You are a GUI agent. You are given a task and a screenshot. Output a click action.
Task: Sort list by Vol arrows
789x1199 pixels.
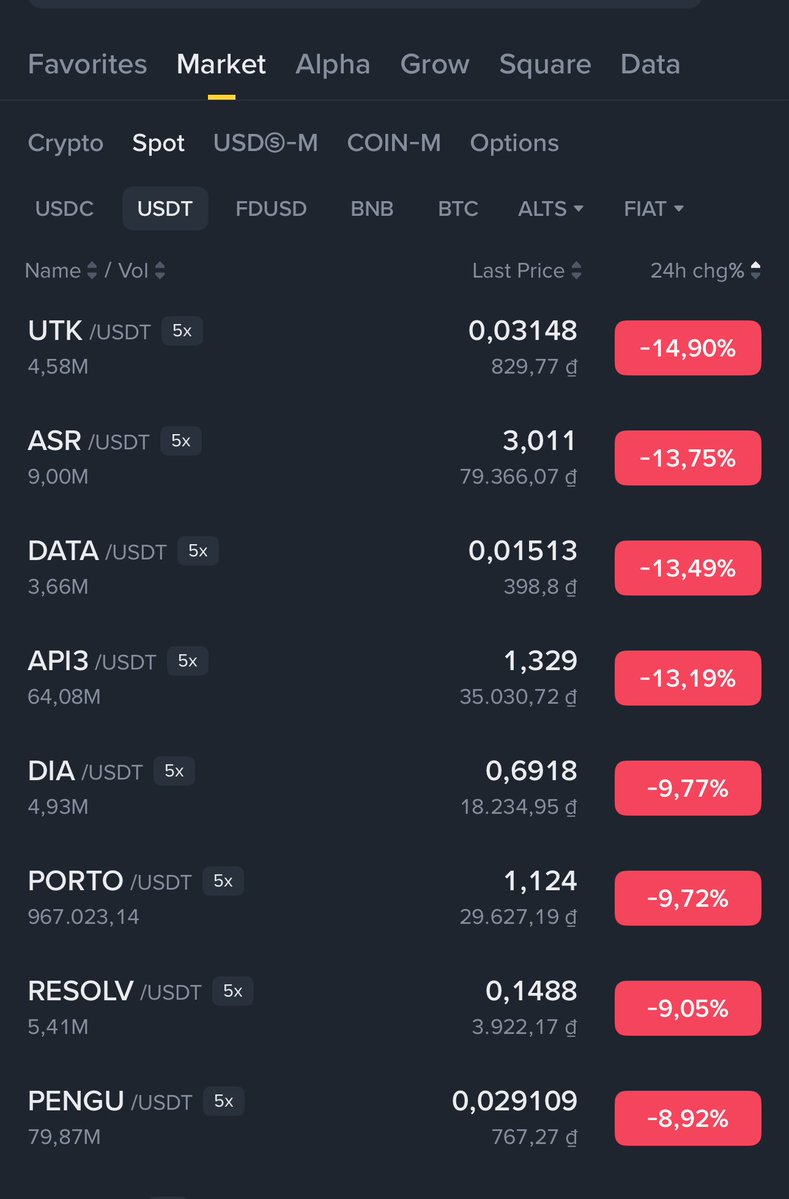(x=160, y=271)
